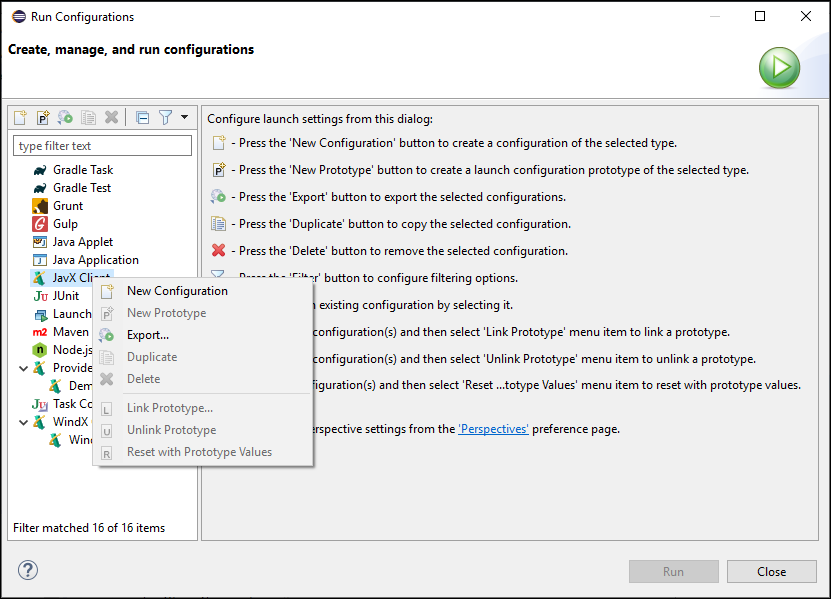The height and width of the screenshot is (599, 831).
Task: Select the JavX Client tree entry
Action: click(x=71, y=278)
